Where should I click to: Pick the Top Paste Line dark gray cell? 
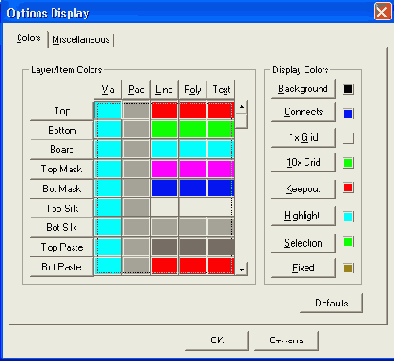164,247
